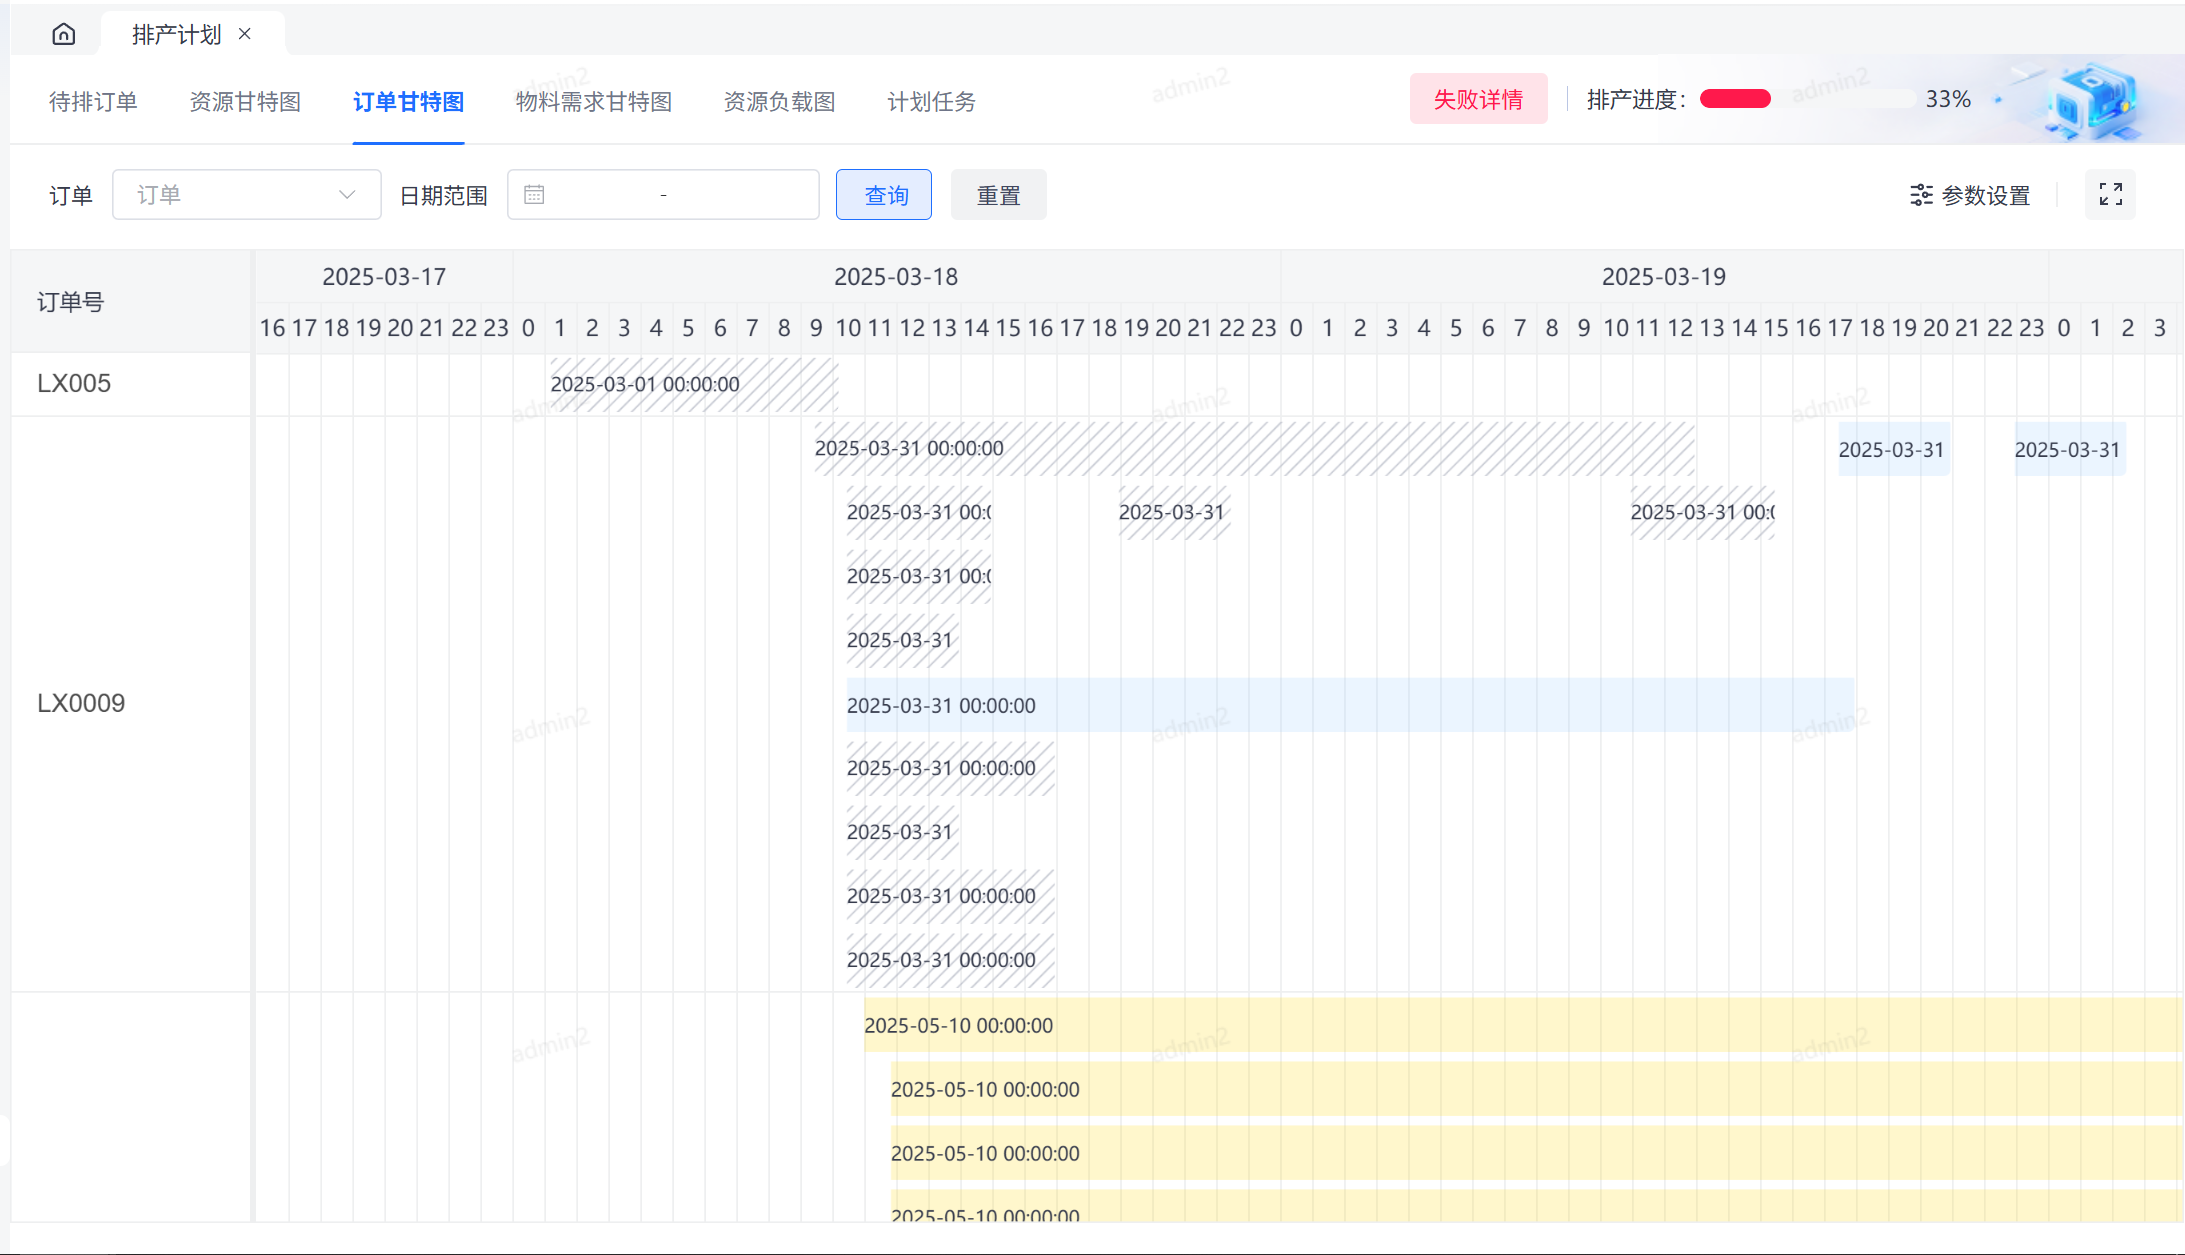Click the home icon tab
Viewport: 2185px width, 1255px height.
point(63,35)
